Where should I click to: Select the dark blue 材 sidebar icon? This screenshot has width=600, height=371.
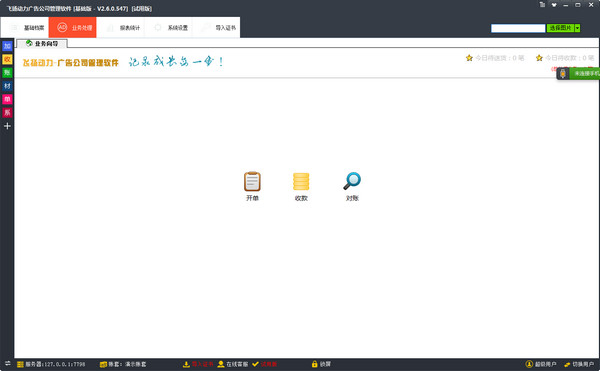7,86
